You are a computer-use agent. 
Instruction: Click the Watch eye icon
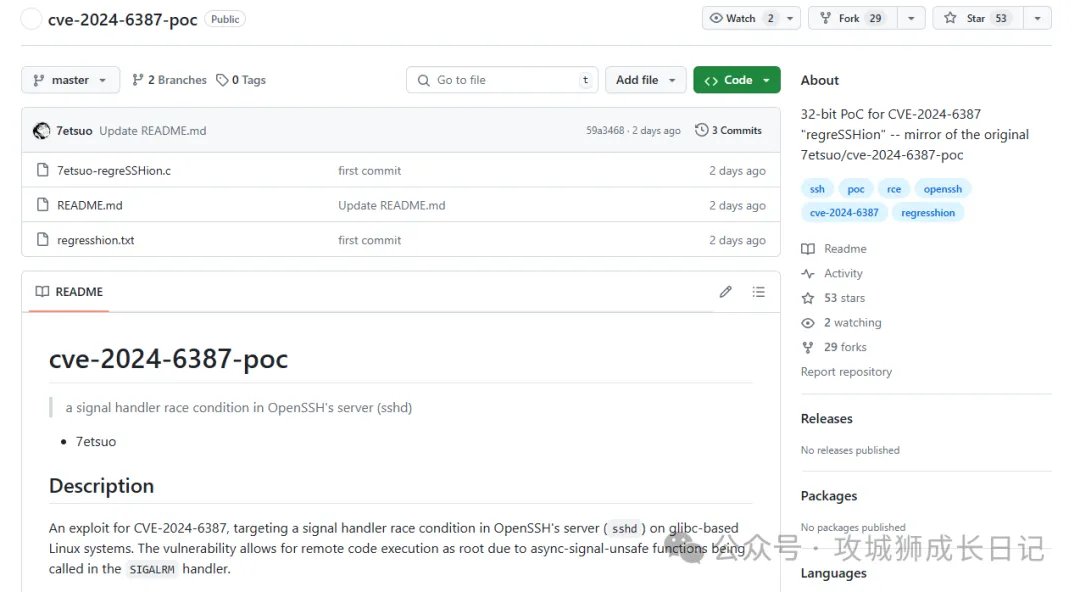pyautogui.click(x=716, y=19)
